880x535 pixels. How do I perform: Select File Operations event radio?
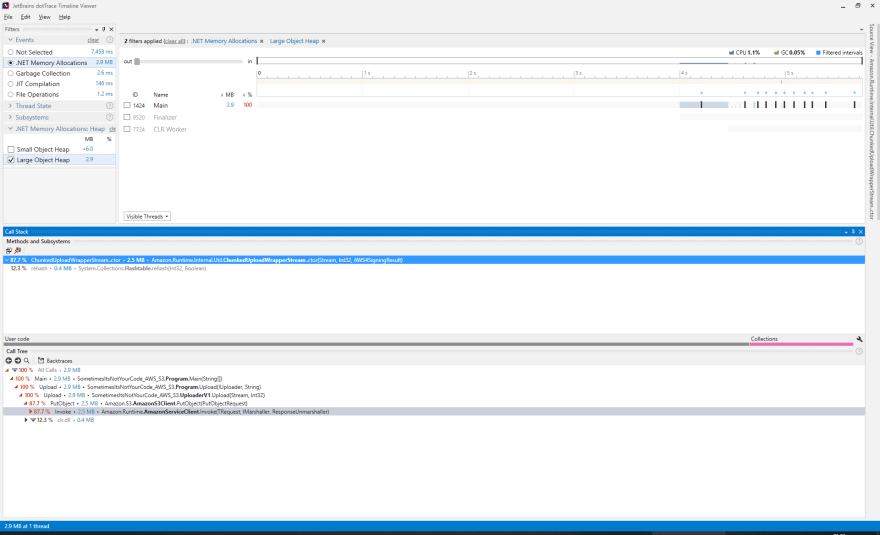(x=11, y=95)
